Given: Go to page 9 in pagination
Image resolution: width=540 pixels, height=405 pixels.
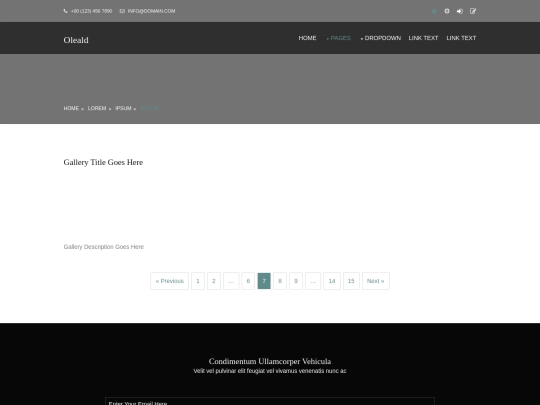Looking at the screenshot, I should tap(296, 281).
